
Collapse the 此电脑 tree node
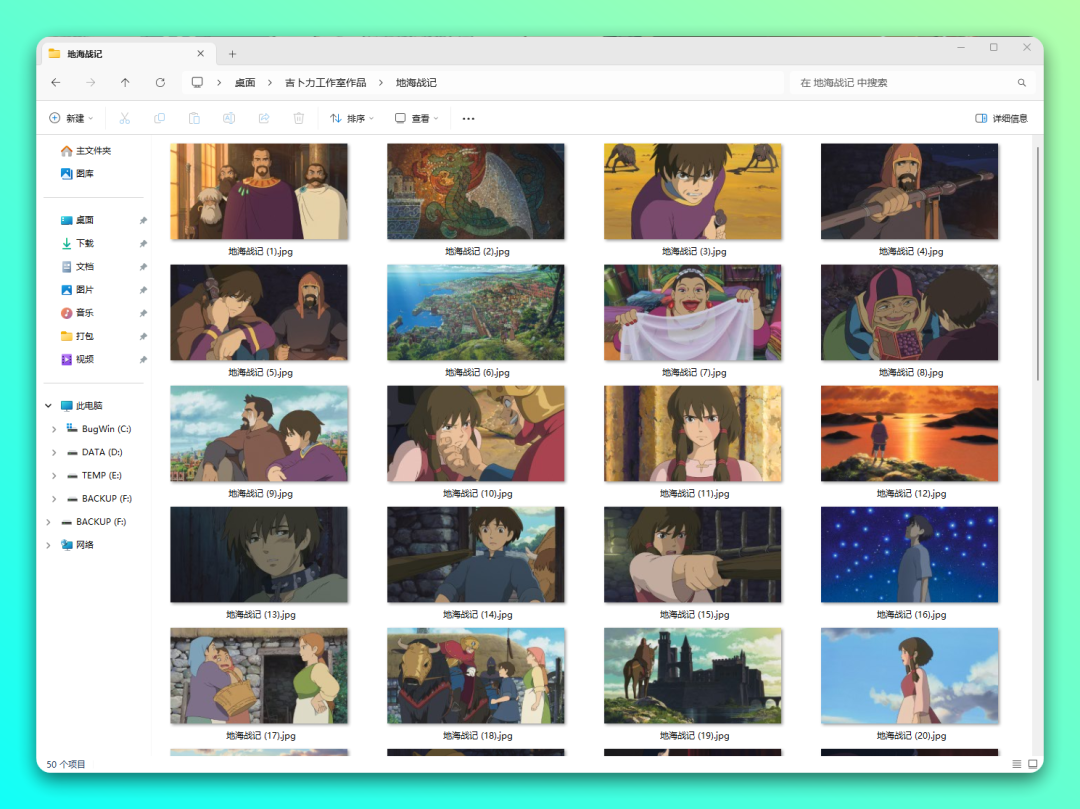click(x=48, y=406)
